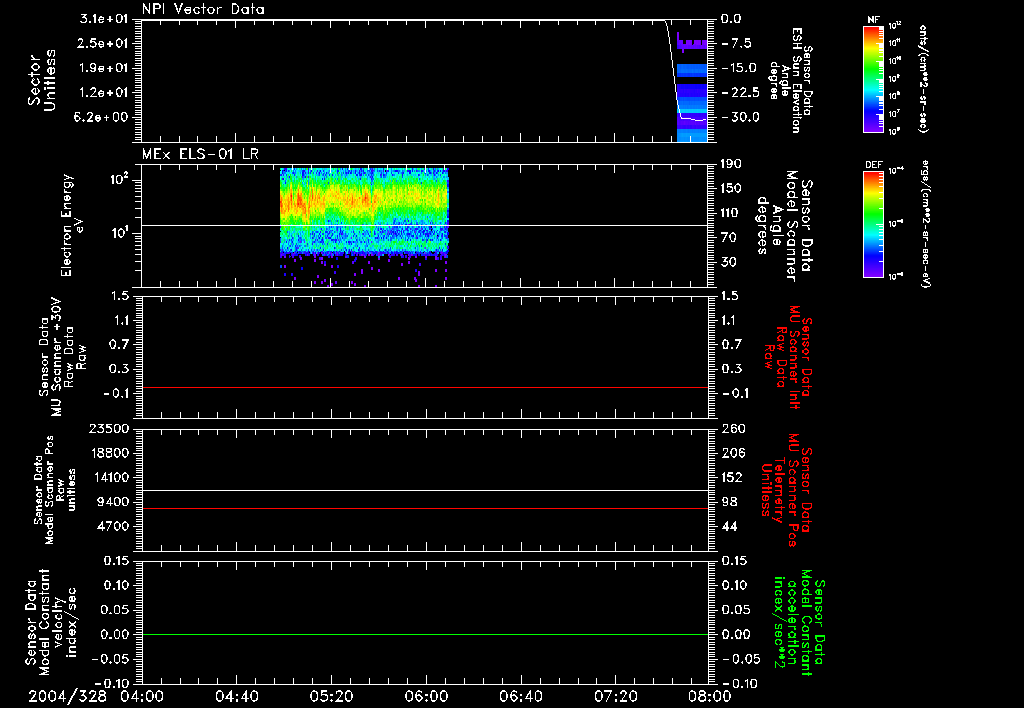
Task: Click the -7.5 Sun Elevation tick label
Action: [737, 43]
